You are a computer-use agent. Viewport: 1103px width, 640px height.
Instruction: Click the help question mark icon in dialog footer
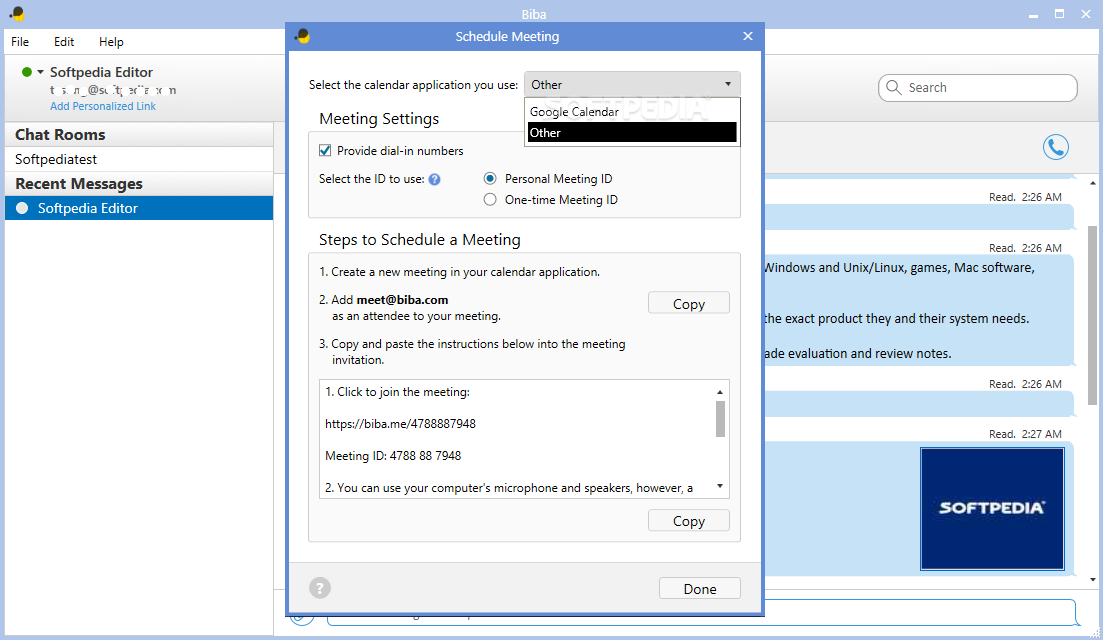click(x=320, y=588)
